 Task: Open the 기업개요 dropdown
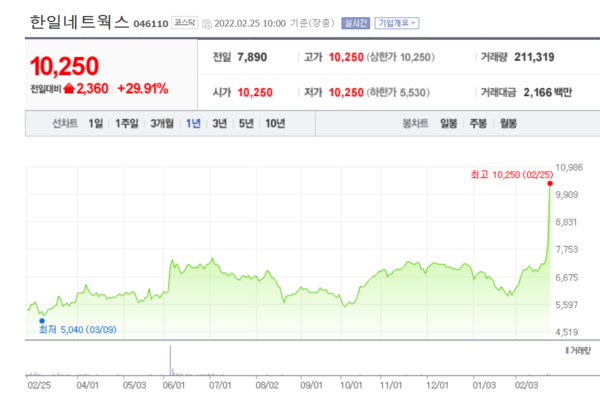397,23
